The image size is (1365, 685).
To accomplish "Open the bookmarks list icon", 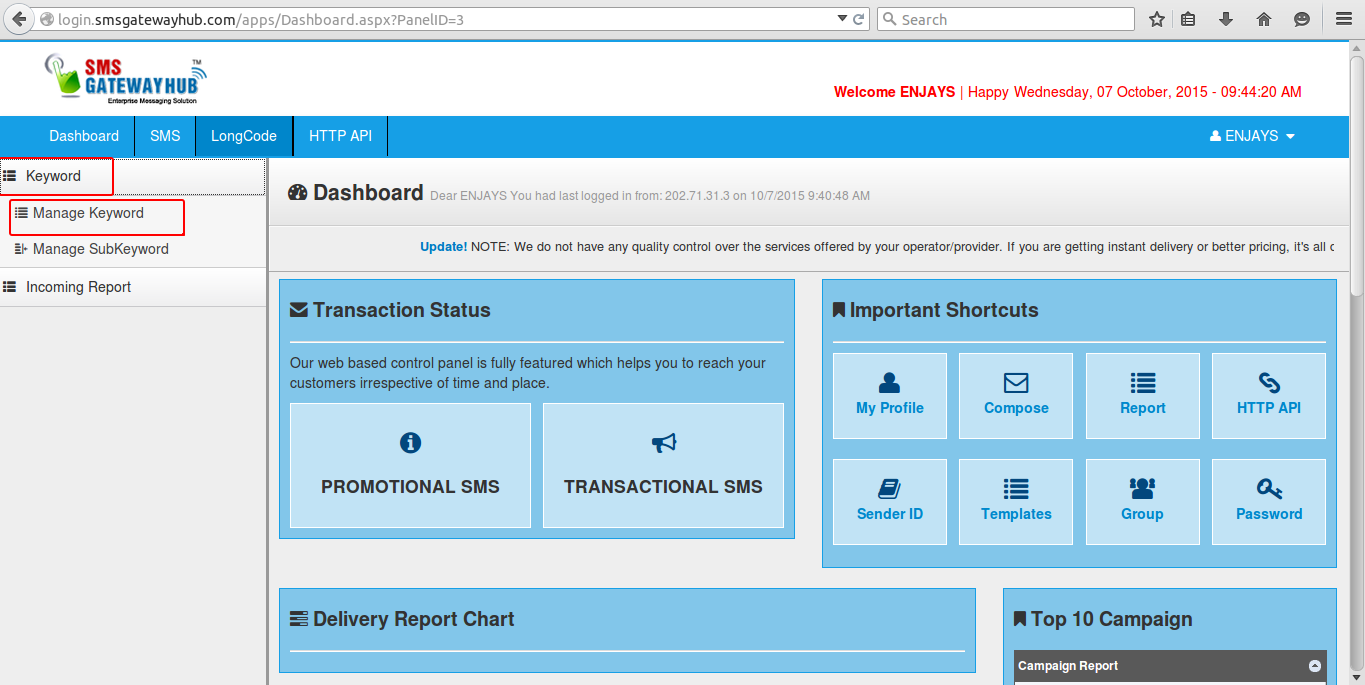I will pos(1188,19).
